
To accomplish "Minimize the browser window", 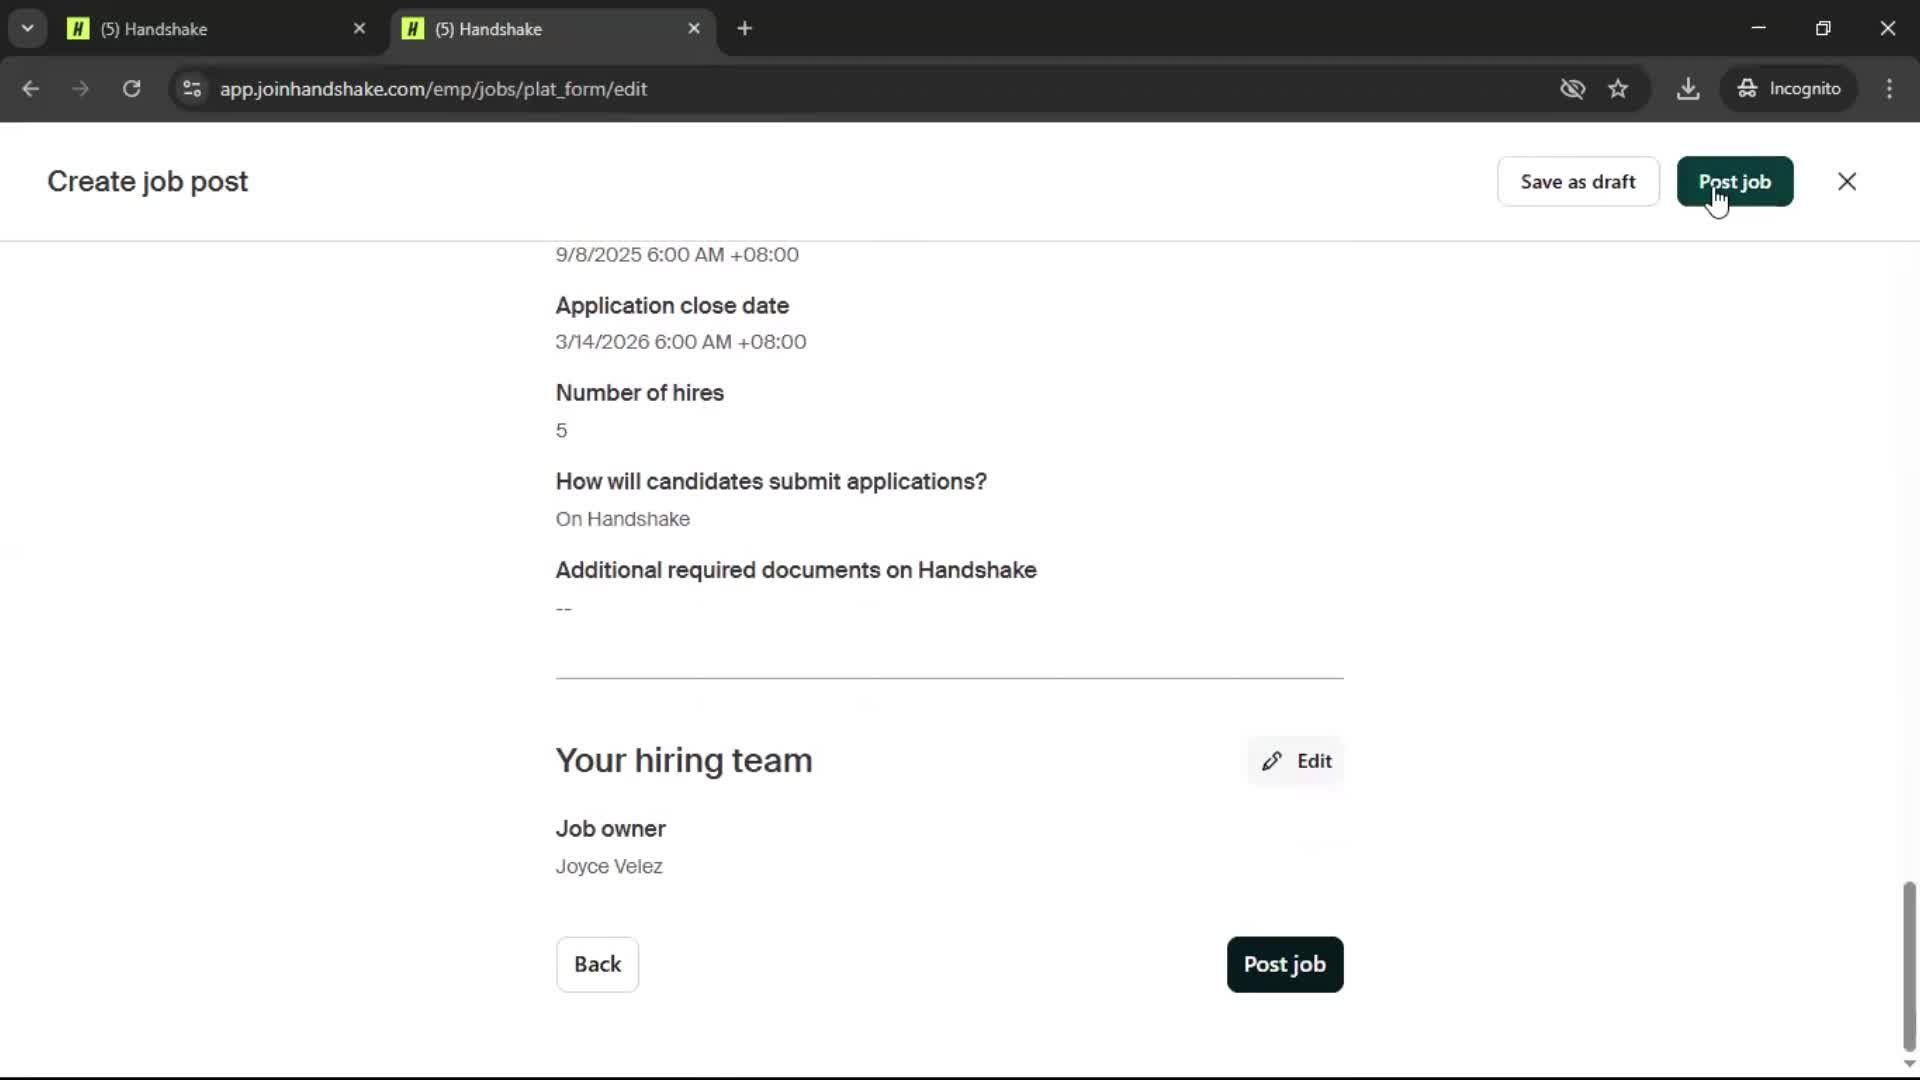I will click(x=1759, y=28).
